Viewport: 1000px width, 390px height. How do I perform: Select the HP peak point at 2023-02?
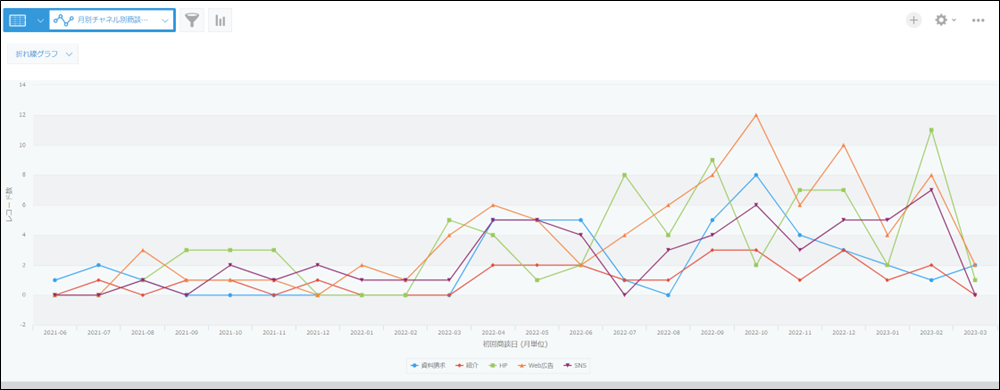tap(931, 130)
